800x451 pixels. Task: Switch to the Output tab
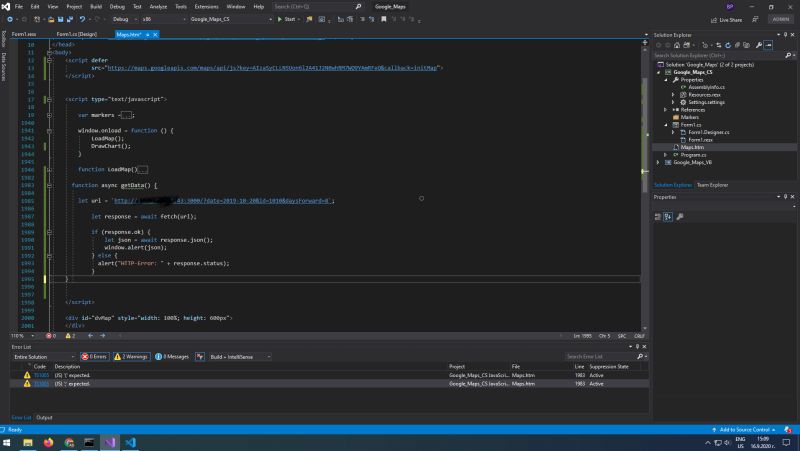pyautogui.click(x=44, y=417)
